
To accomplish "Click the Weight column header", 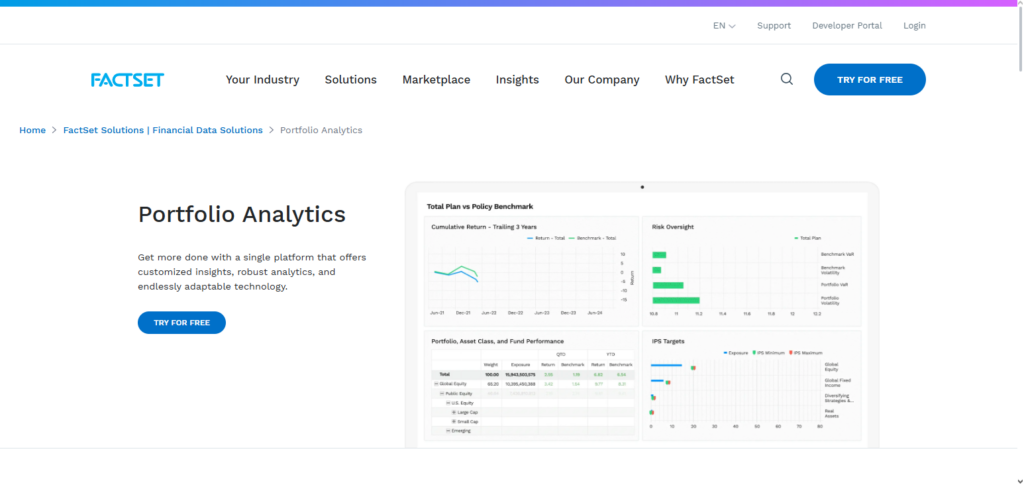I will click(491, 364).
